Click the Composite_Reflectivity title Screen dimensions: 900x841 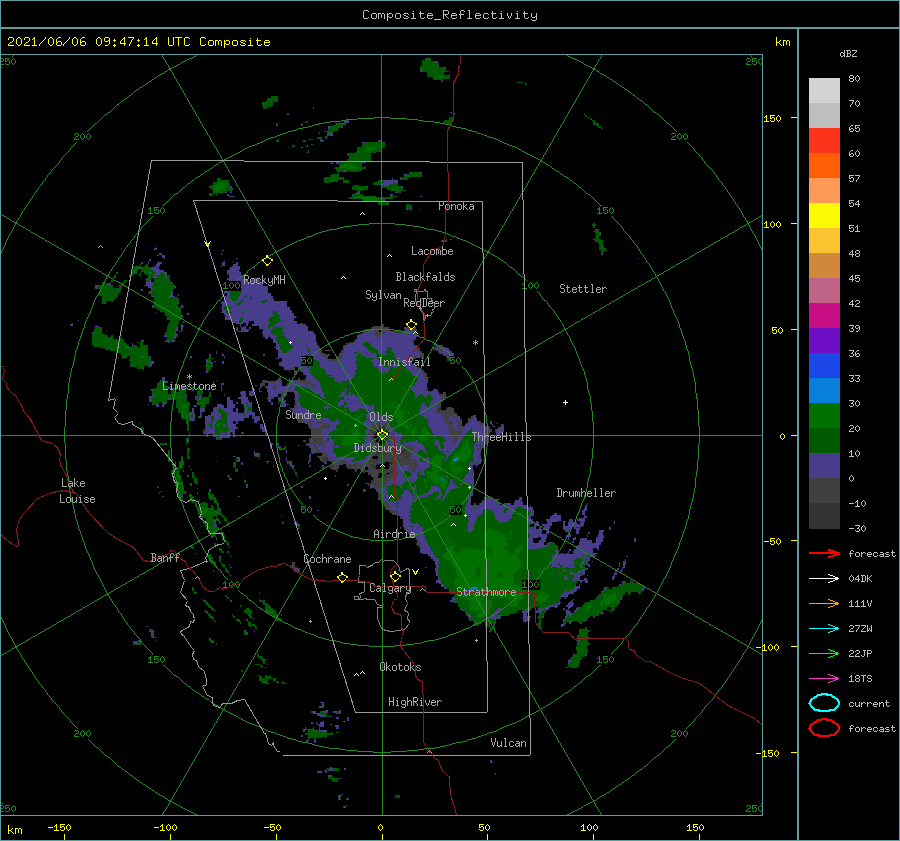click(x=450, y=15)
